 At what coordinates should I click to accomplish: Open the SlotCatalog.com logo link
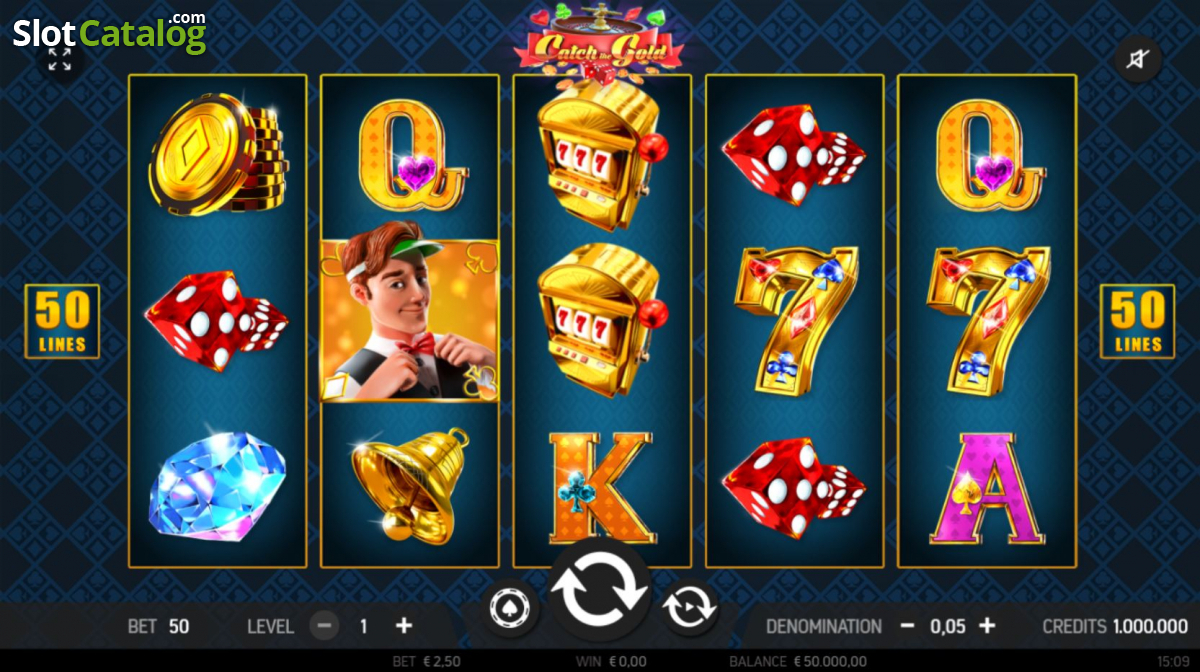[109, 33]
